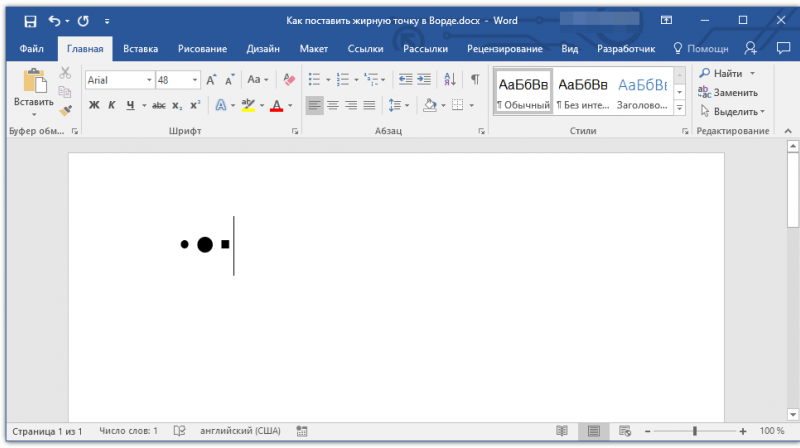The image size is (800, 448).
Task: Clear all formatting with eraser icon
Action: (x=289, y=80)
